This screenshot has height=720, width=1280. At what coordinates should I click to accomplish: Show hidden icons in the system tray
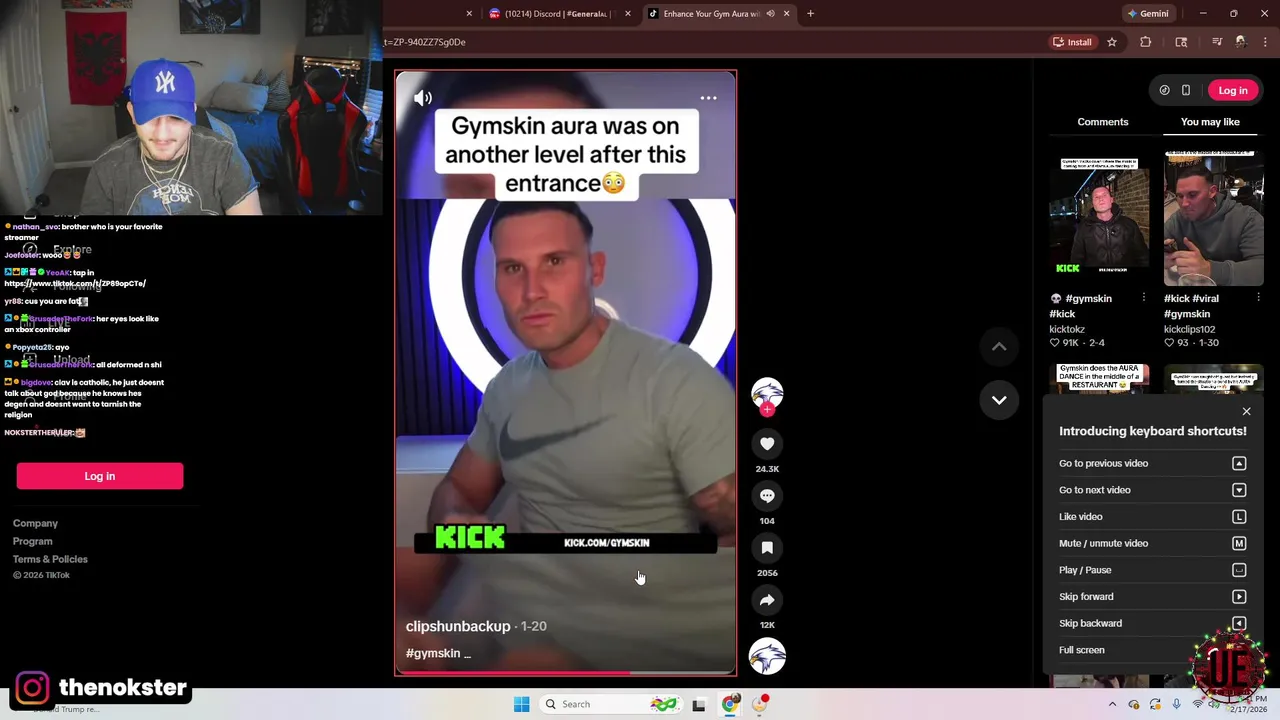[1112, 704]
